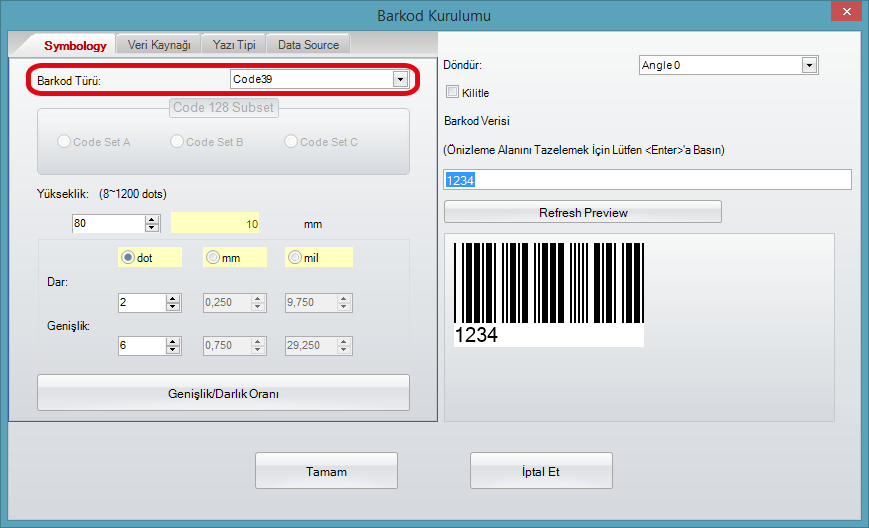Select the mm unit radio button
This screenshot has height=528, width=869.
pos(212,257)
